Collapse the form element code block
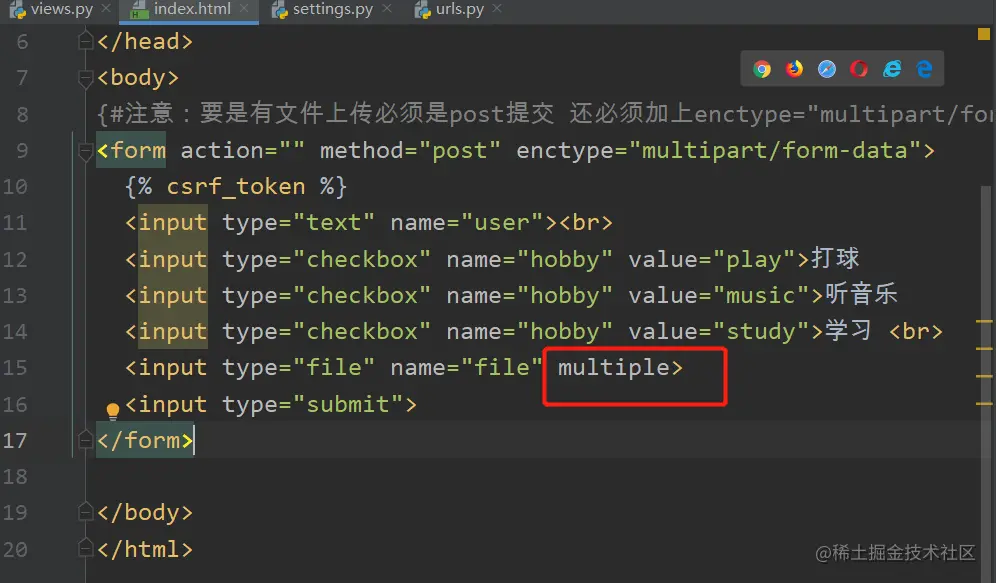Image resolution: width=996 pixels, height=583 pixels. (x=86, y=152)
